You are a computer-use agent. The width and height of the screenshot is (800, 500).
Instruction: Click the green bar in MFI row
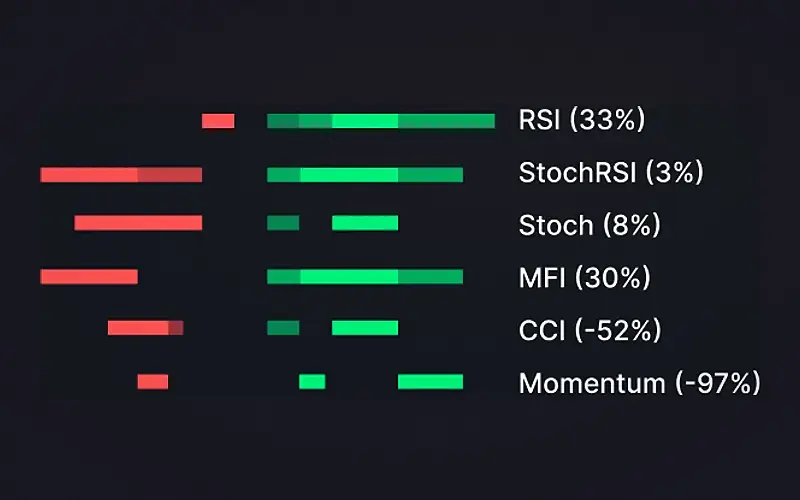coord(365,277)
